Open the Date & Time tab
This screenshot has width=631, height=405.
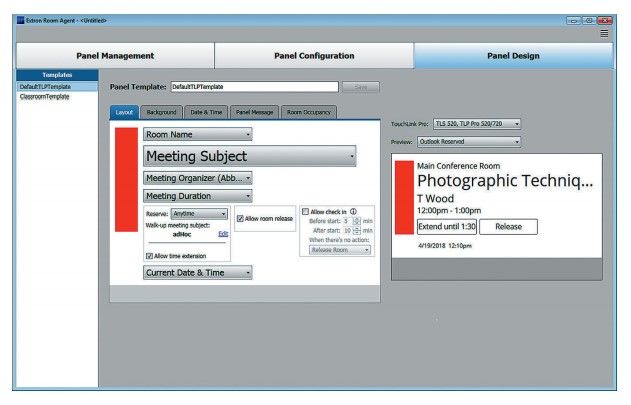point(206,112)
